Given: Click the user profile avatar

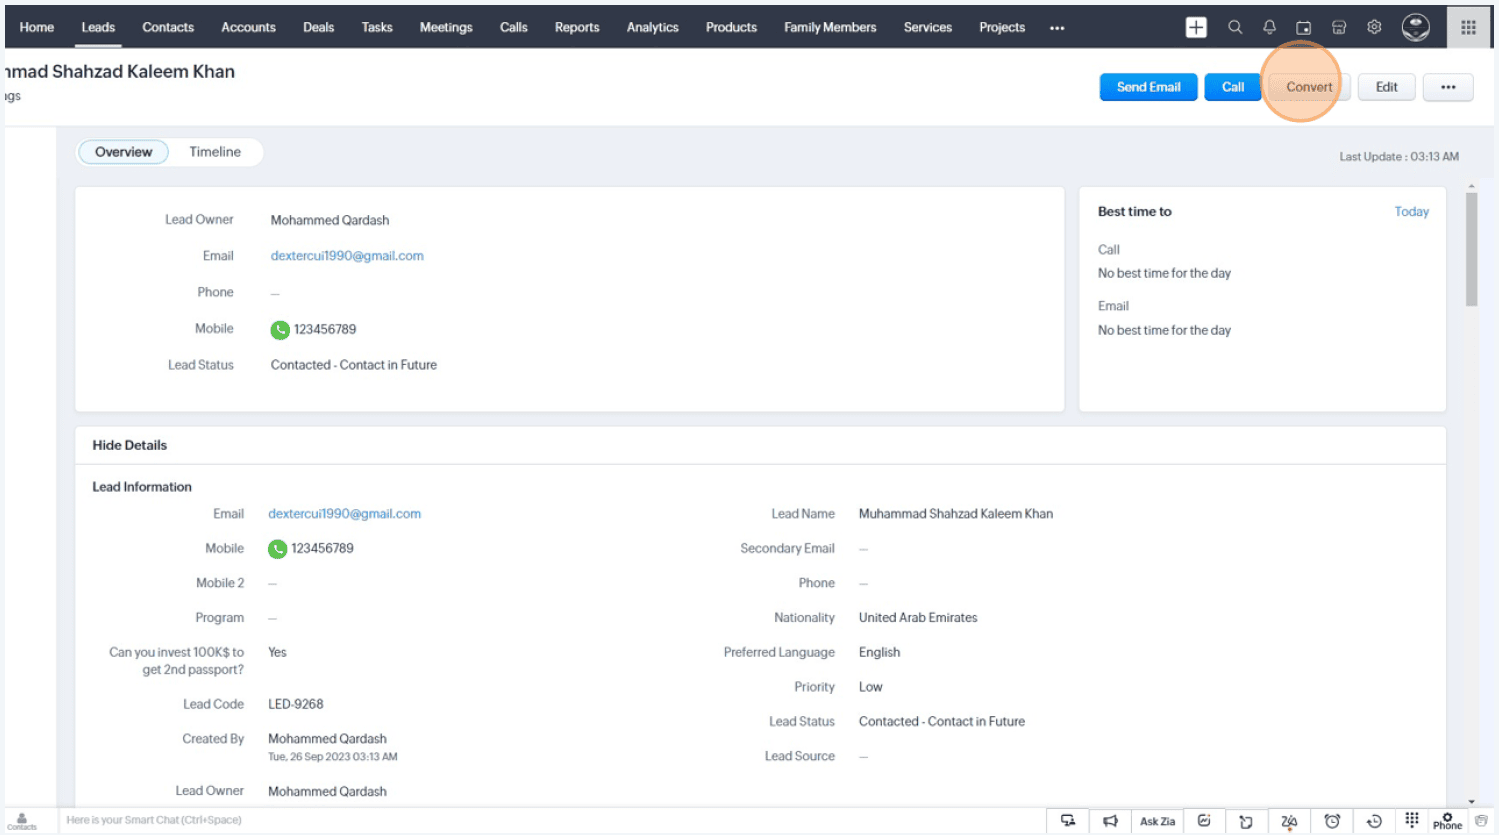Looking at the screenshot, I should 1415,27.
